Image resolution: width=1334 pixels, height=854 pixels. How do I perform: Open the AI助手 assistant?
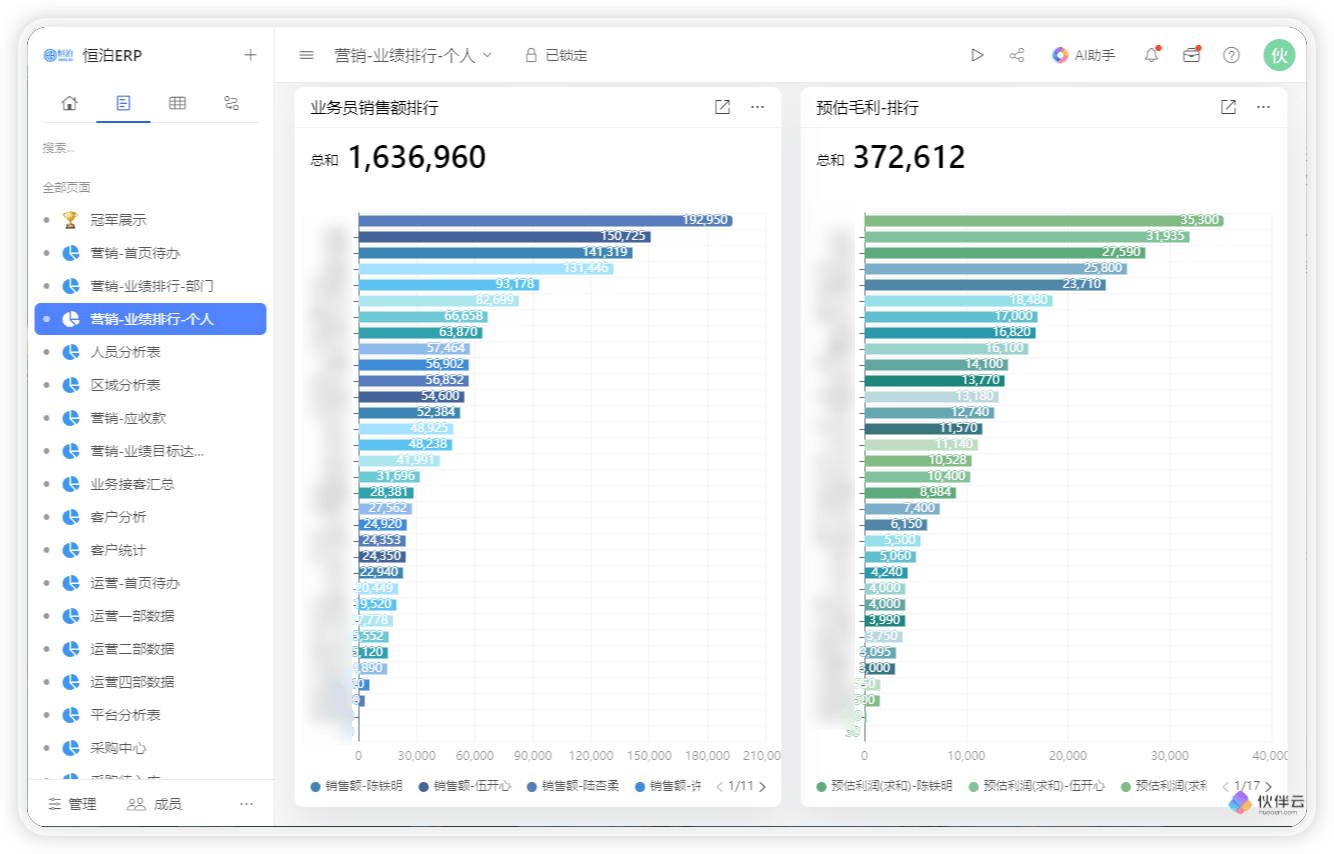click(x=1083, y=55)
